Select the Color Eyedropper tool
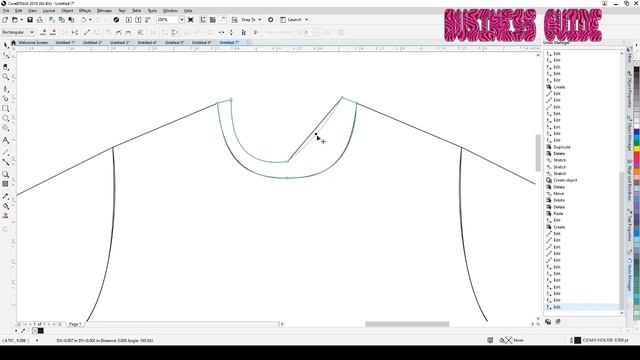This screenshot has height=360, width=640. 6,196
